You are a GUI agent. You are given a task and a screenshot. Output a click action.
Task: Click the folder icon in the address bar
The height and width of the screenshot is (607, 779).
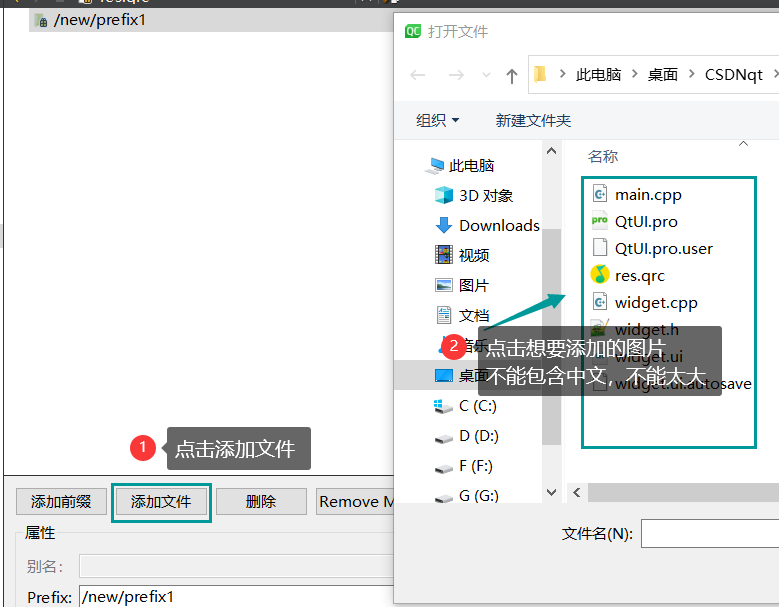pyautogui.click(x=541, y=75)
